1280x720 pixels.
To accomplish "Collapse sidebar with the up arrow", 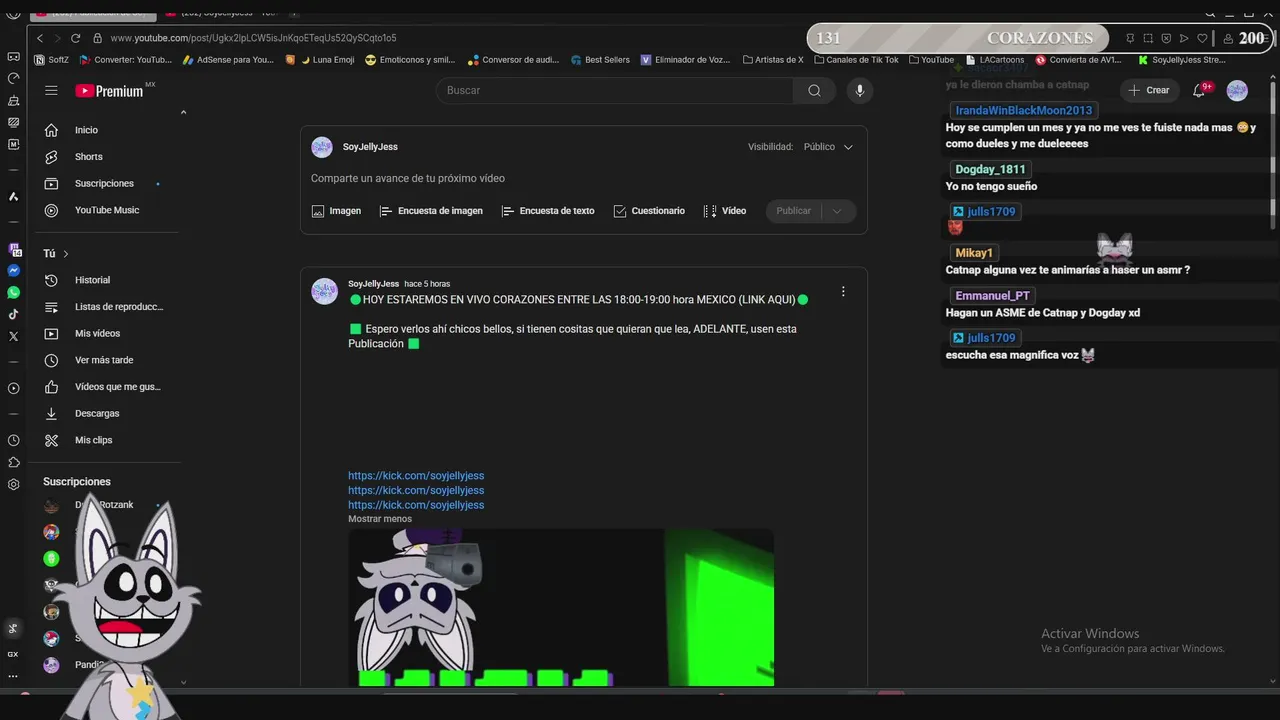I will point(183,113).
